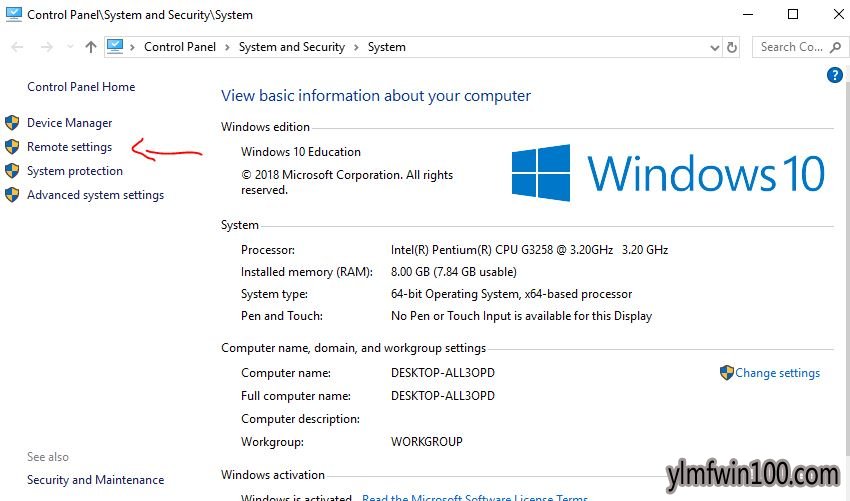Viewport: 850px width, 501px height.
Task: Click the window's title bar computer icon
Action: (x=14, y=14)
